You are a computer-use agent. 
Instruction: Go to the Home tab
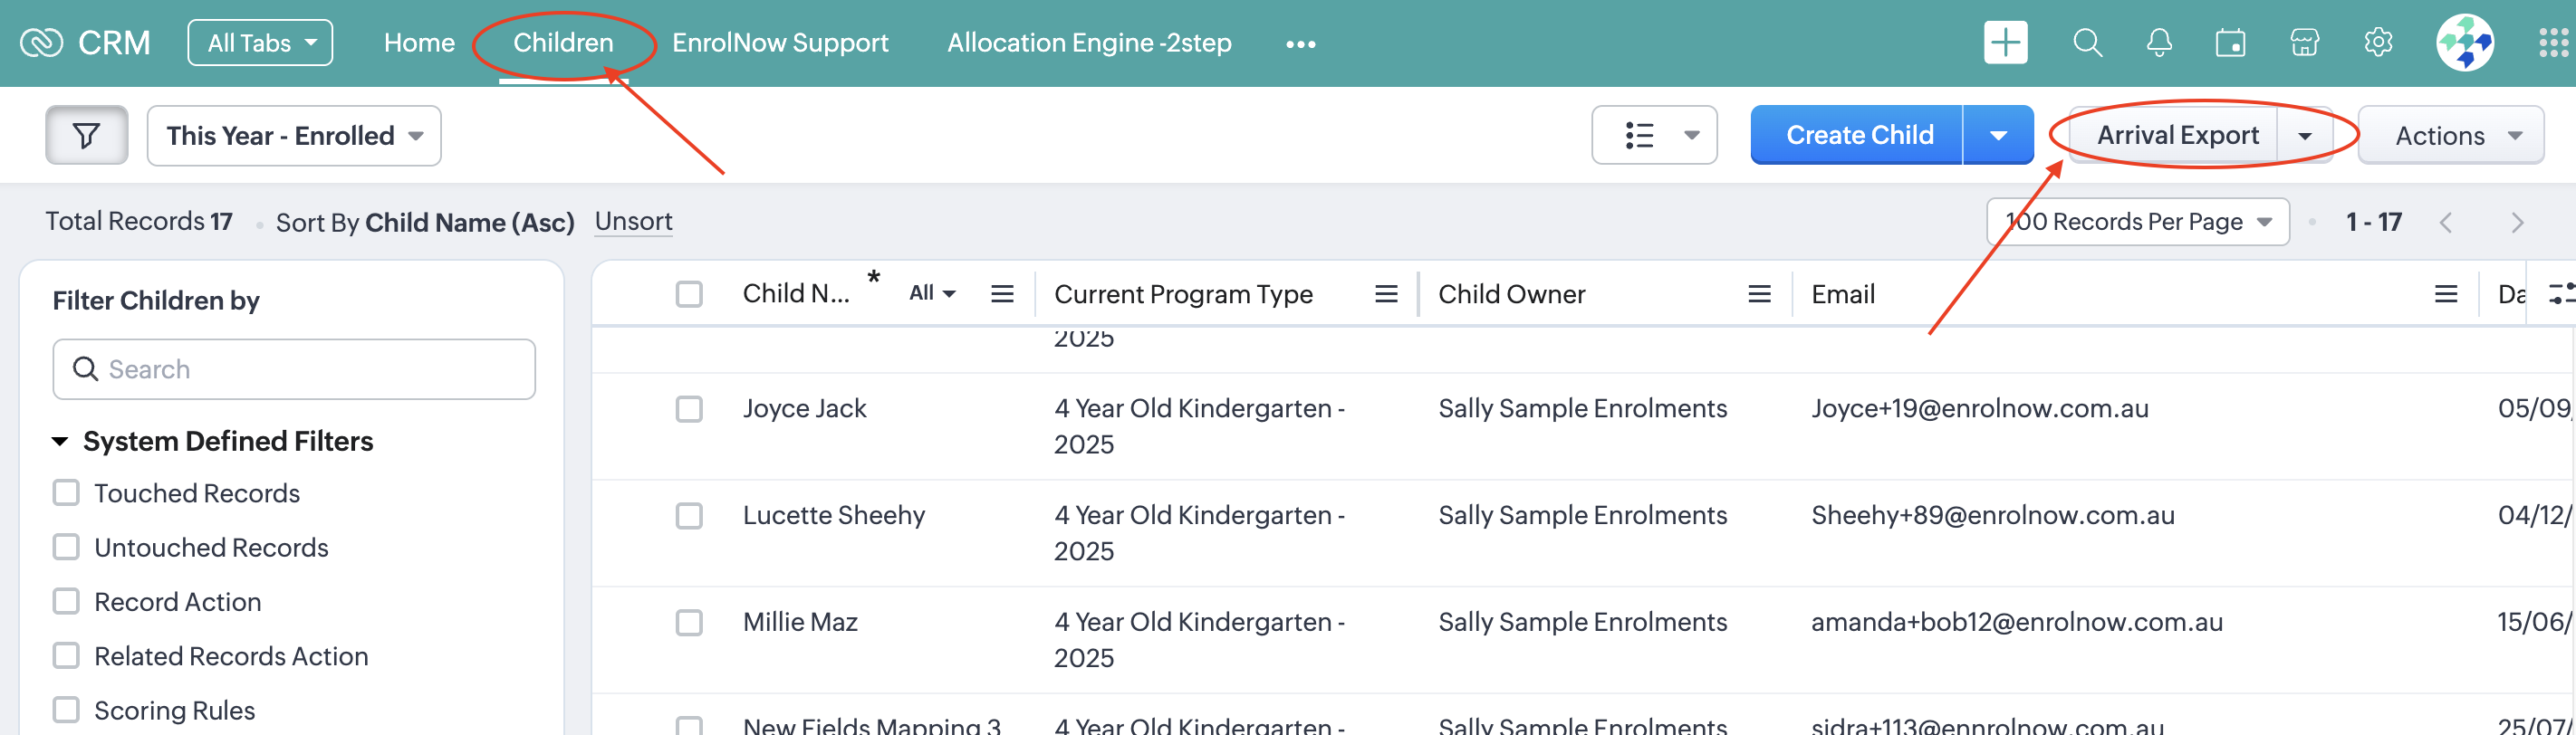[419, 43]
